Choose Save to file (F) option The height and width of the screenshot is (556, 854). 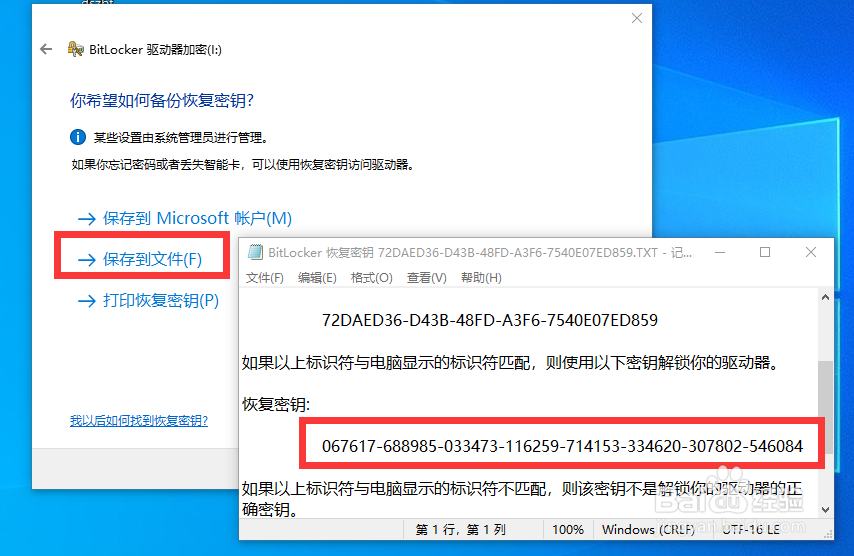click(x=140, y=259)
